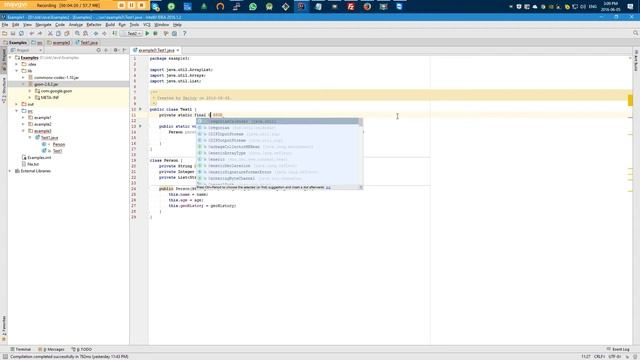Image resolution: width=640 pixels, height=360 pixels.
Task: Click the run gutter icon beside class Test1
Action: 140,109
